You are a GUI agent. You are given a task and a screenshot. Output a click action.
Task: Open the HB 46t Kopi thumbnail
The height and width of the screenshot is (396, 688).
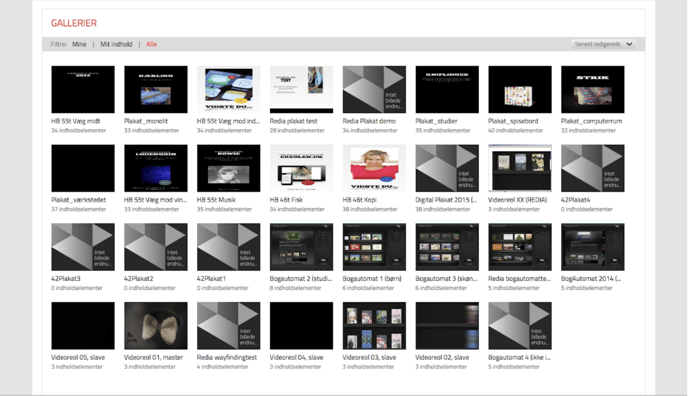[374, 168]
